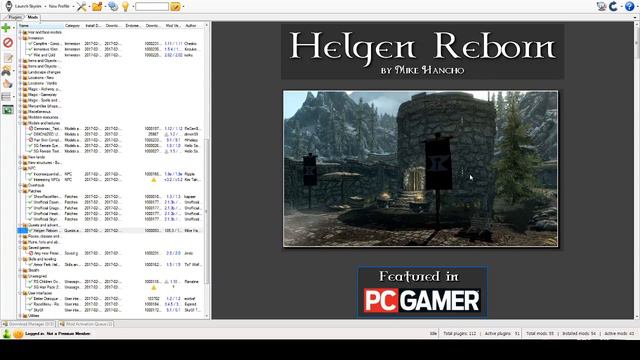This screenshot has height=360, width=640.
Task: Click the green user login icon
Action: point(7,333)
